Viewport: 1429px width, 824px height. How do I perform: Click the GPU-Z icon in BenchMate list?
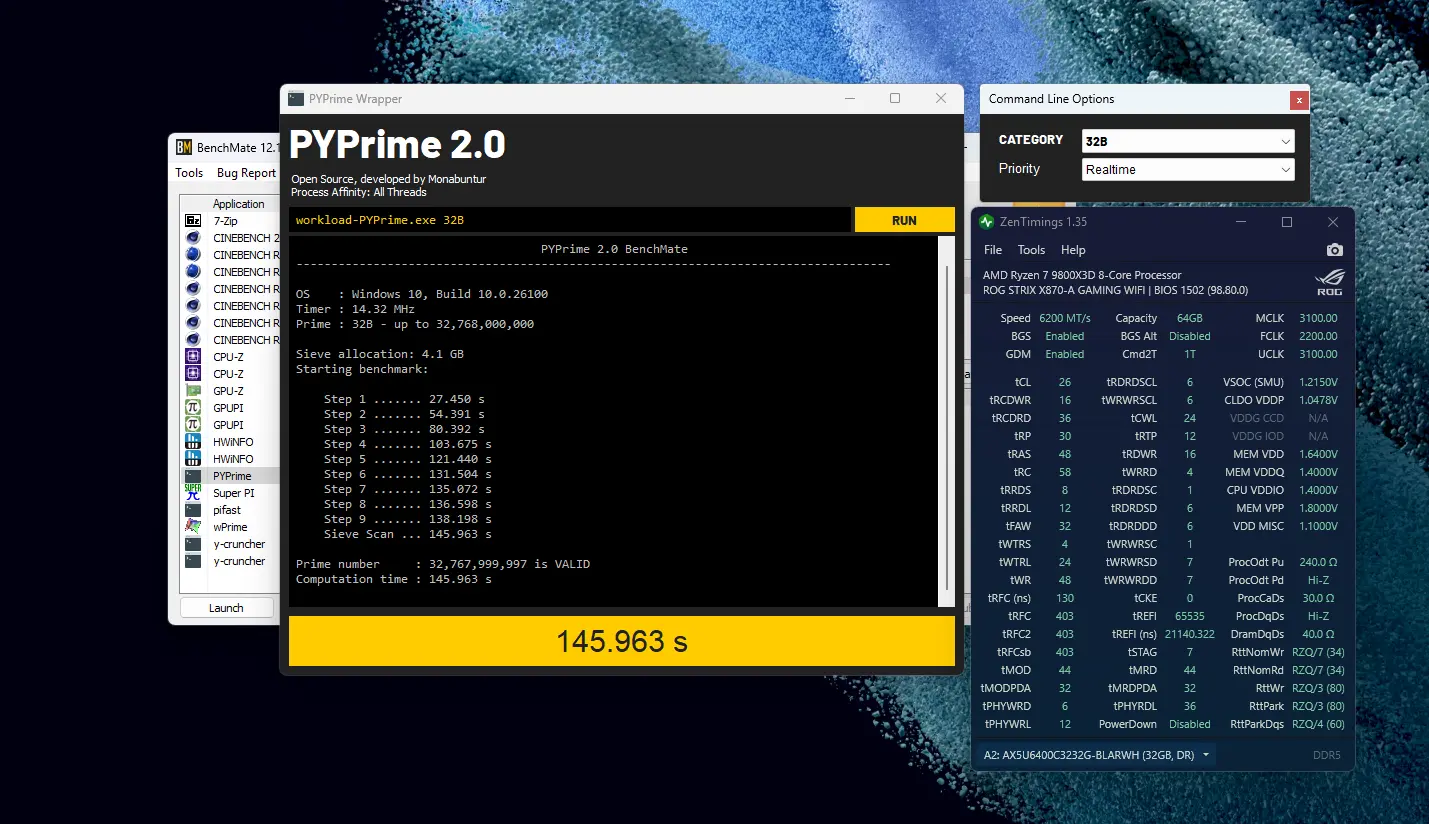(193, 391)
